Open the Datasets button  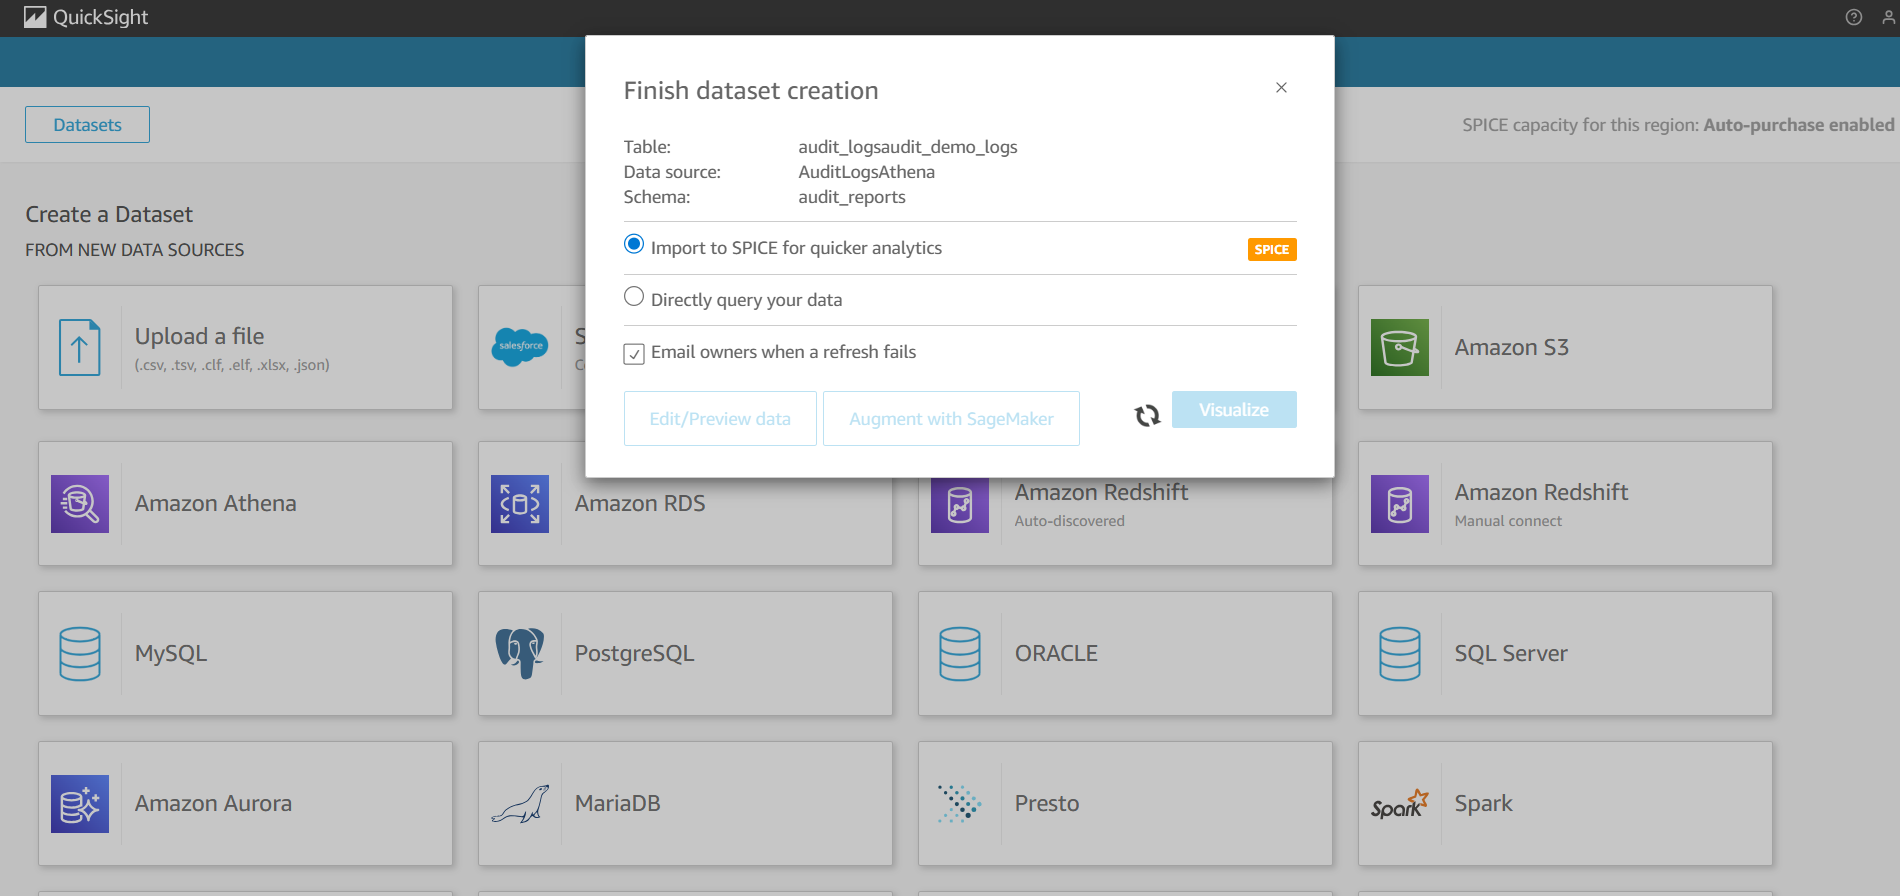point(87,124)
